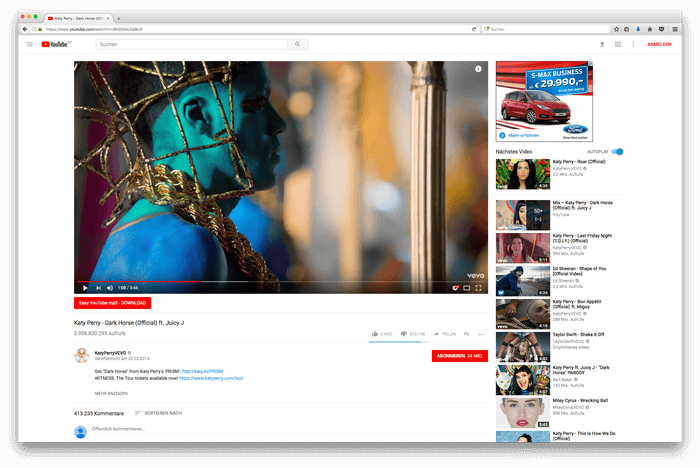Click the '413.235 Kommentare' comment count text
Viewport: 700px width, 468px height.
pos(99,414)
